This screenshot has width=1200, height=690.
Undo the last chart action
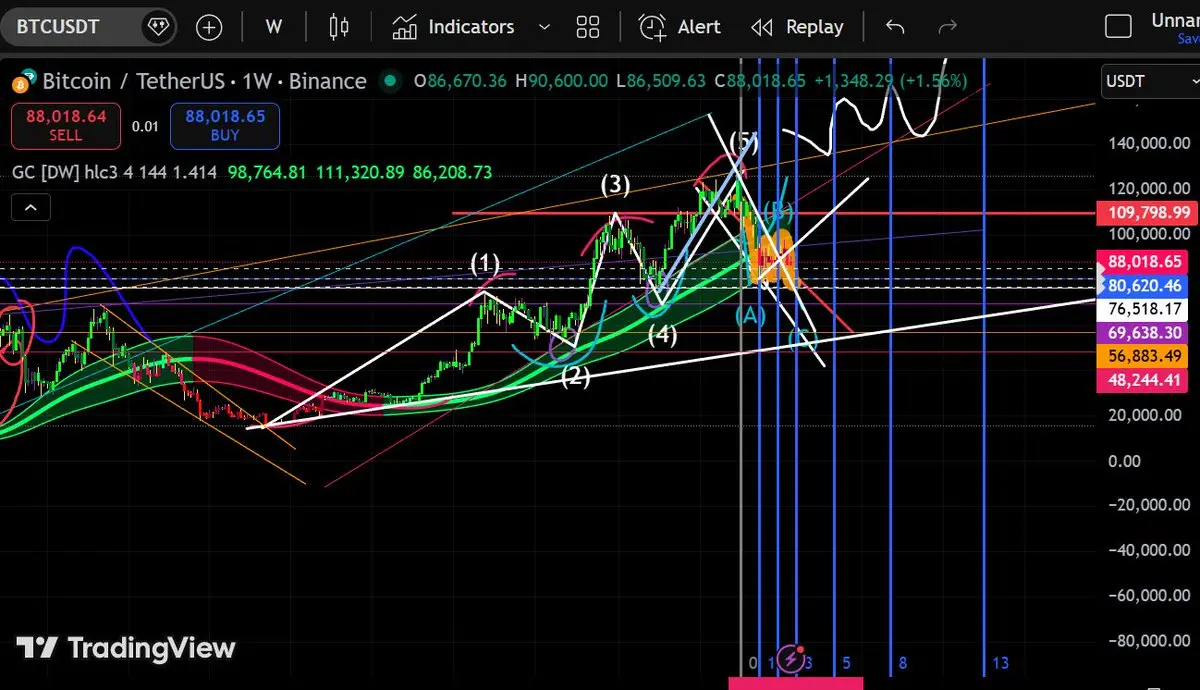pos(895,27)
